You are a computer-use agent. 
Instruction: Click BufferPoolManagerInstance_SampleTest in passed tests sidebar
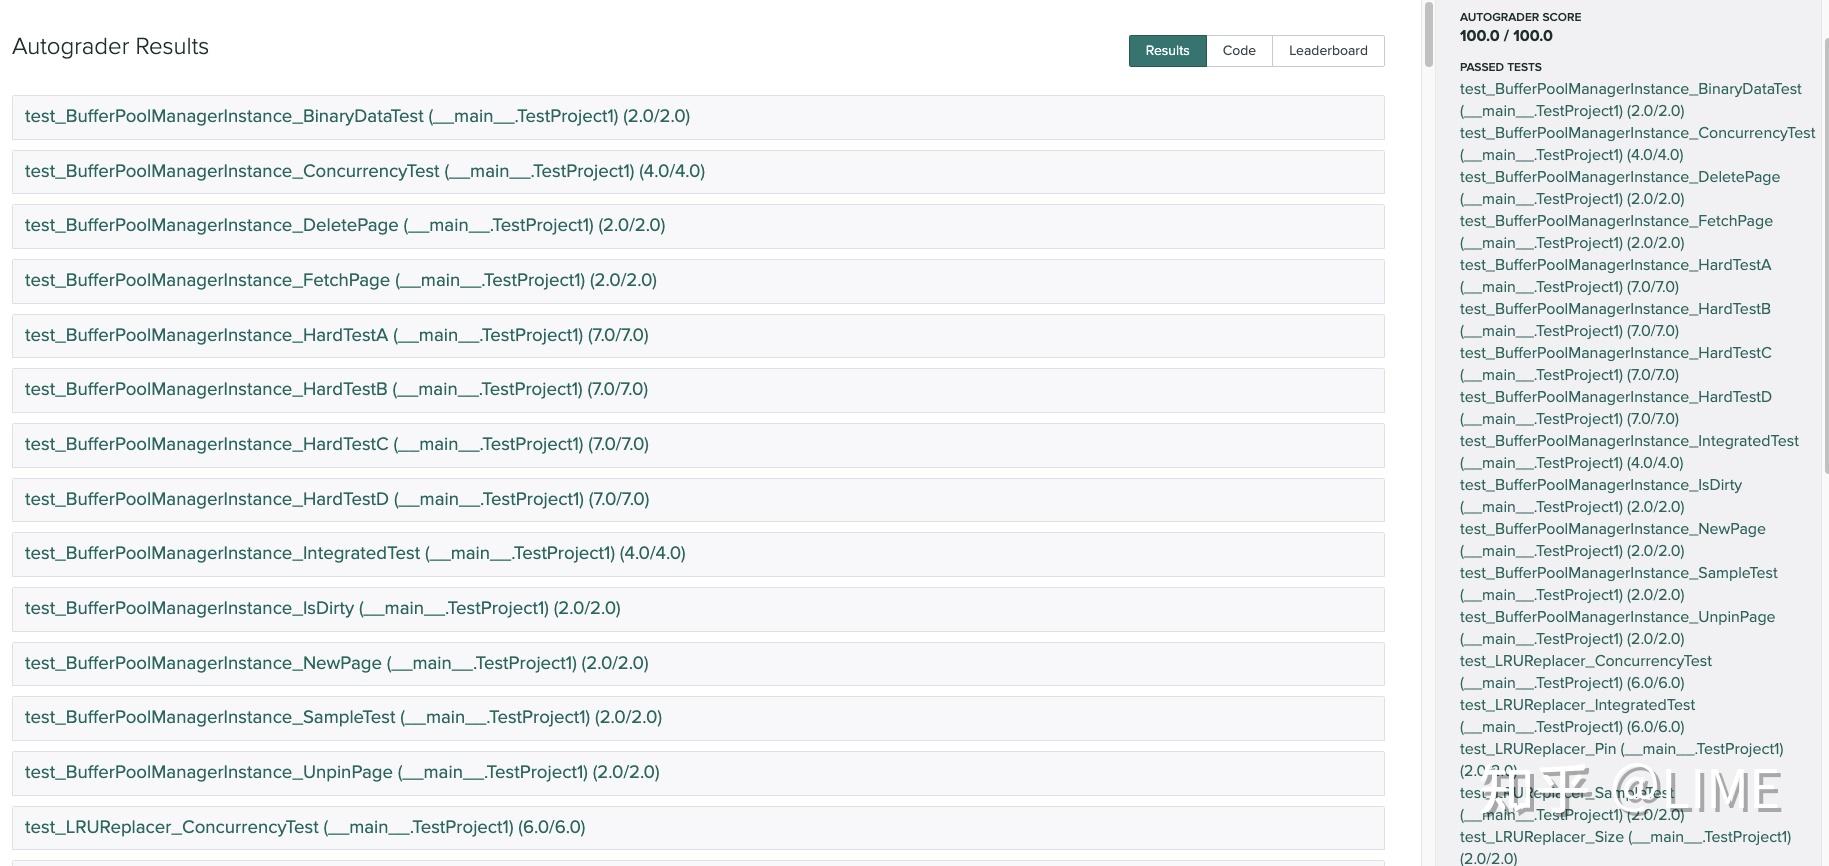1618,584
